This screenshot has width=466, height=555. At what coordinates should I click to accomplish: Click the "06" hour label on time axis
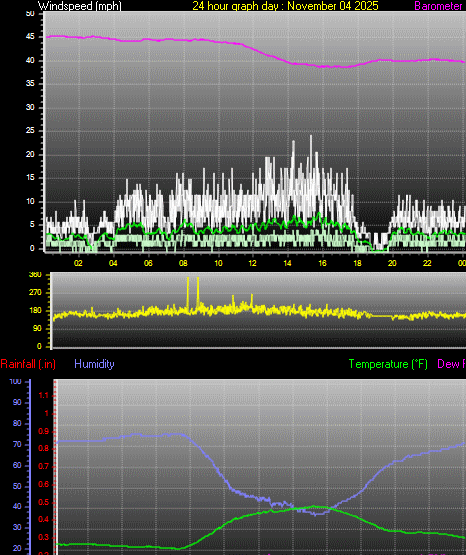(x=148, y=263)
